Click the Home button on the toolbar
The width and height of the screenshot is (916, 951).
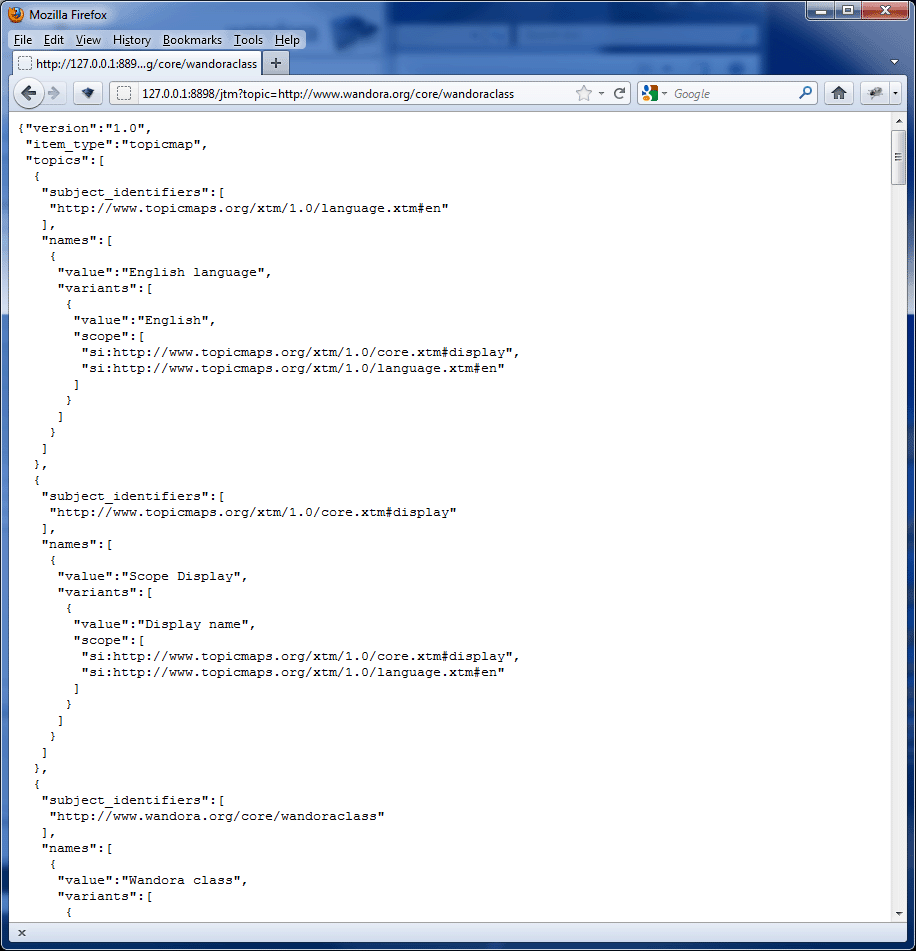tap(839, 93)
